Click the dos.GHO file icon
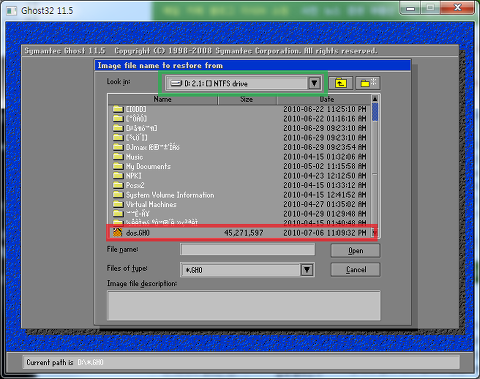The image size is (480, 379). point(117,232)
